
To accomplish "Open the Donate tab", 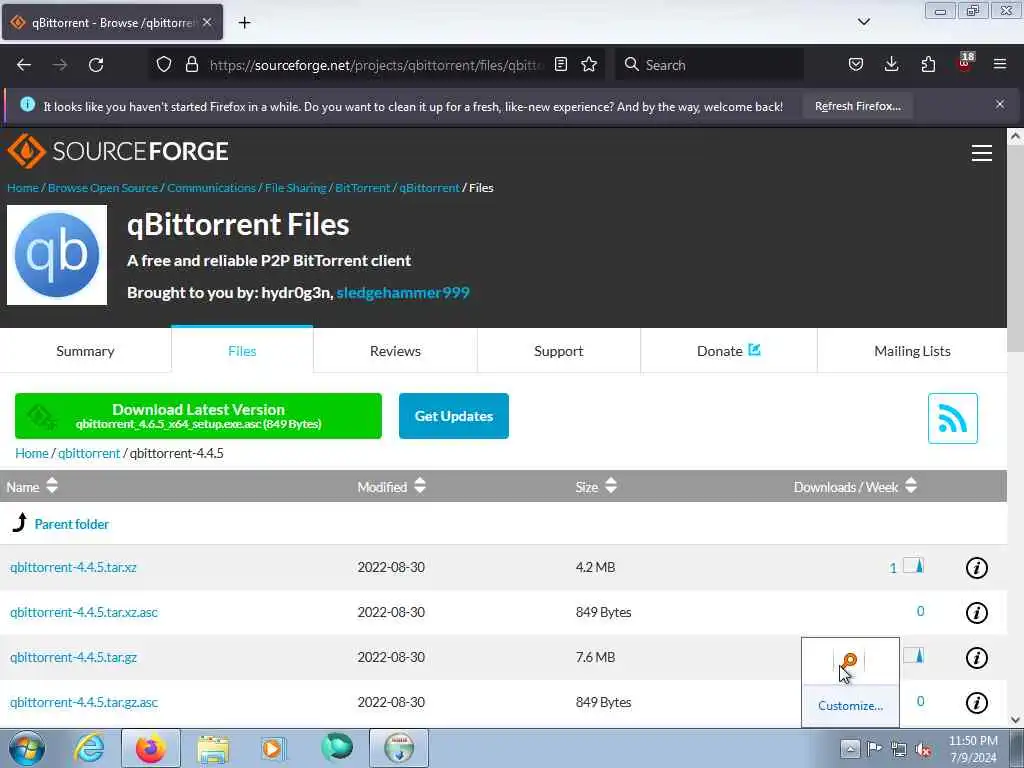I will (x=729, y=351).
